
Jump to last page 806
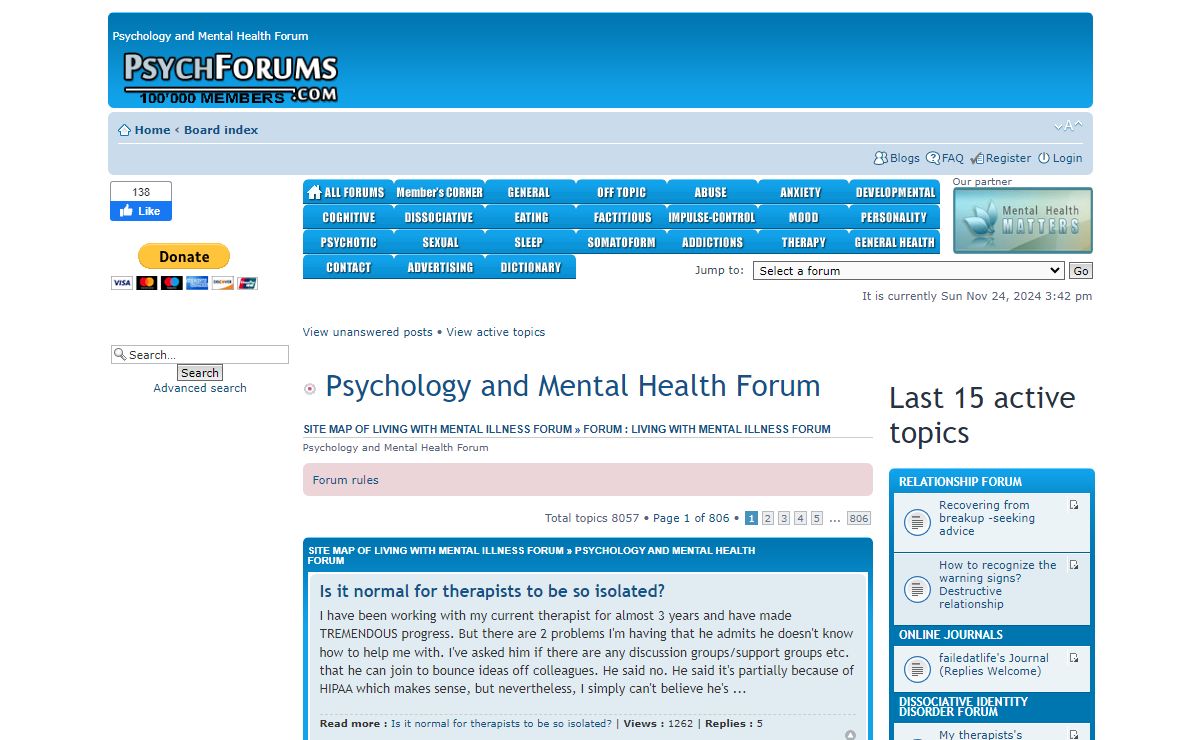[858, 518]
